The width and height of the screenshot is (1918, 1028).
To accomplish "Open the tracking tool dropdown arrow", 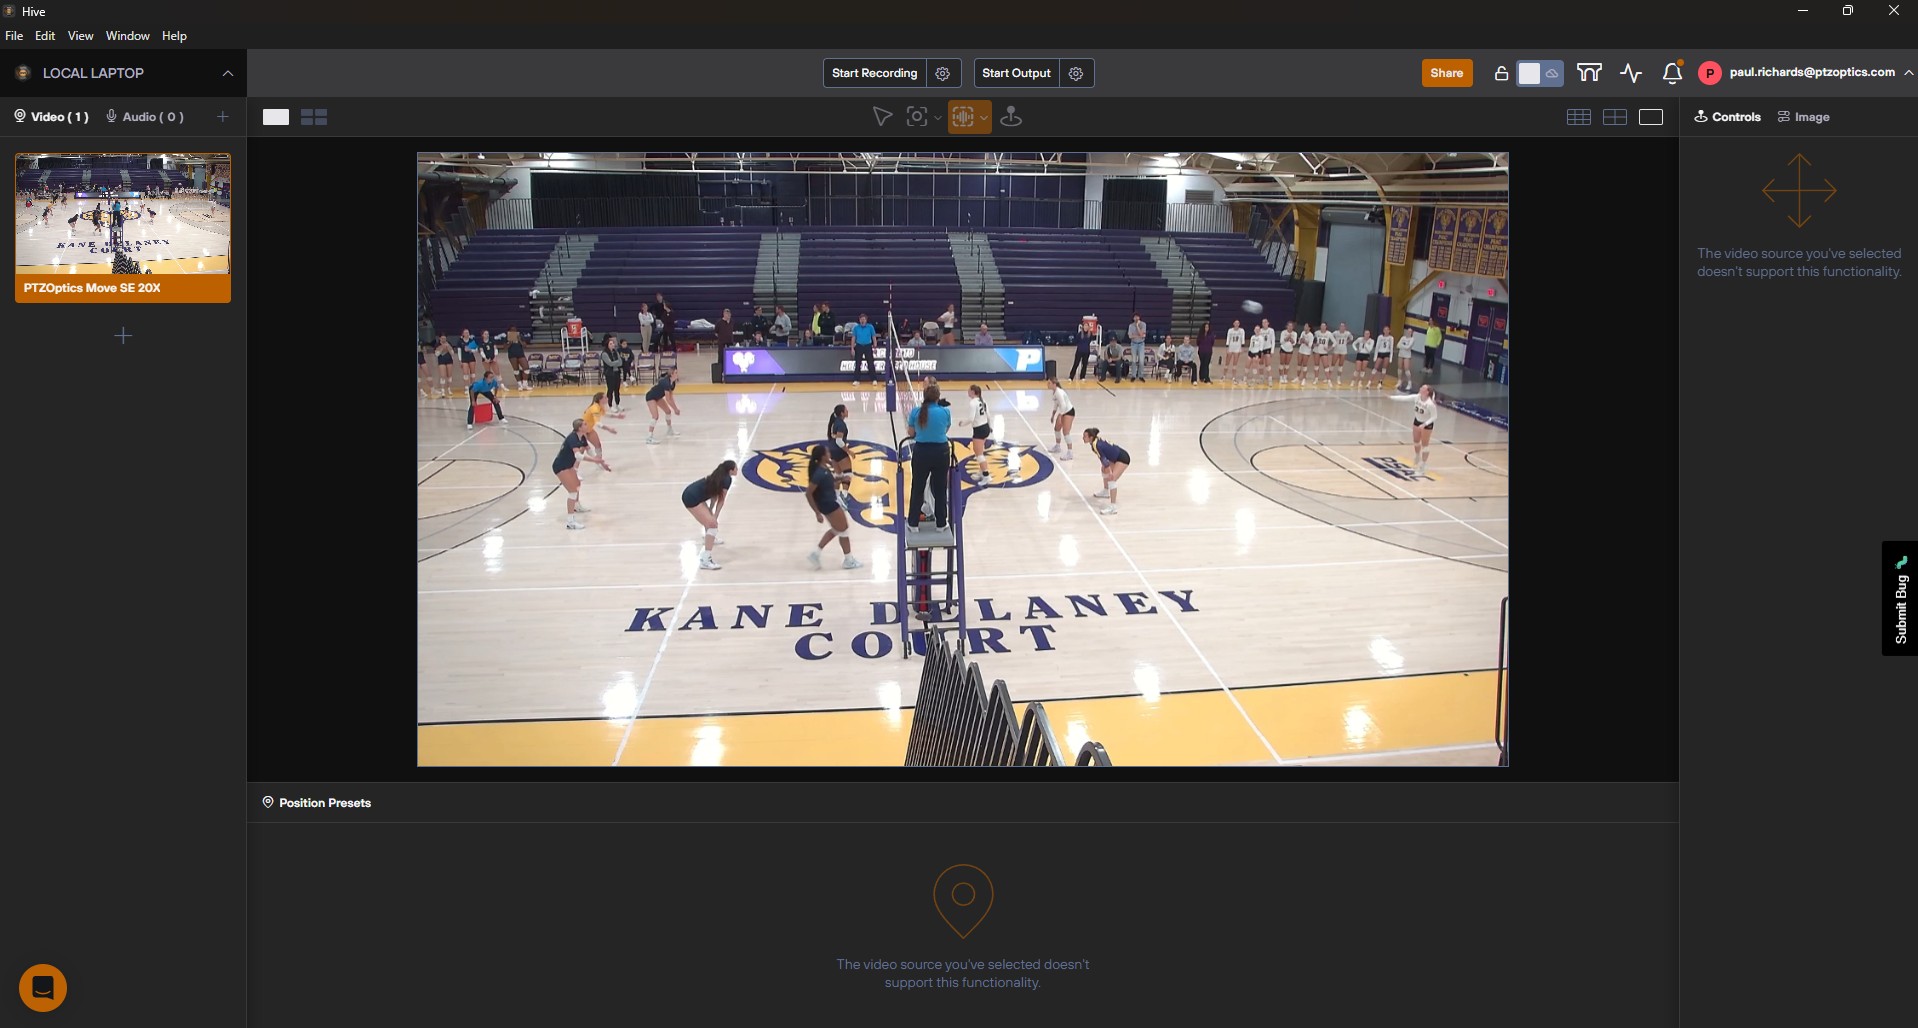I will [984, 117].
